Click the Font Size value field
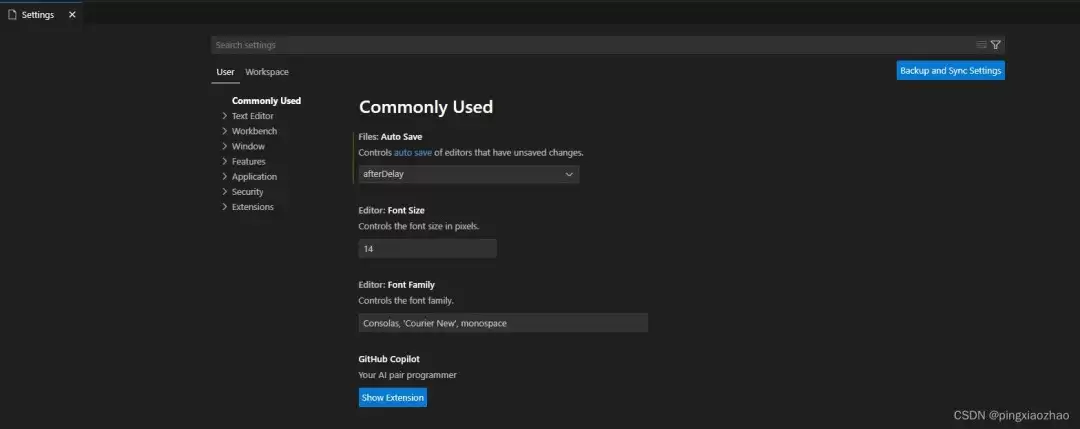Screen dimensions: 1080x429 click(x=427, y=249)
